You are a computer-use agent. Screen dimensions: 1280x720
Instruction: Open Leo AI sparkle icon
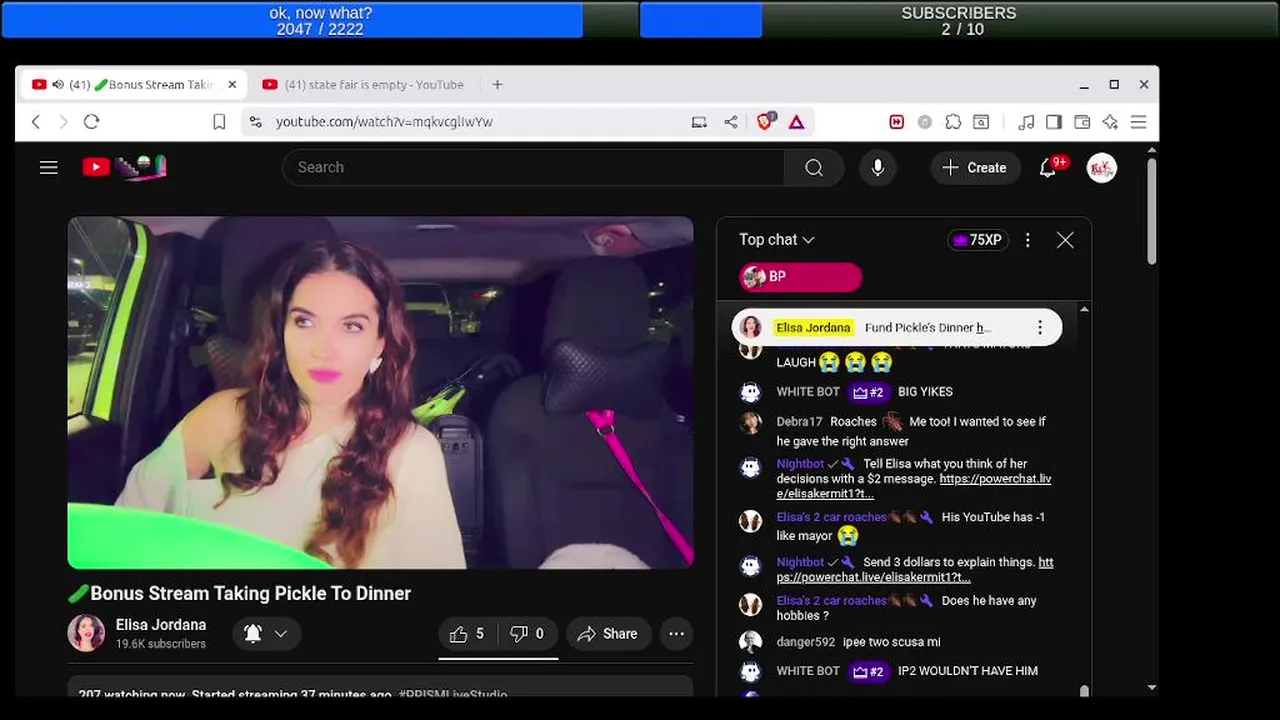pos(1110,122)
